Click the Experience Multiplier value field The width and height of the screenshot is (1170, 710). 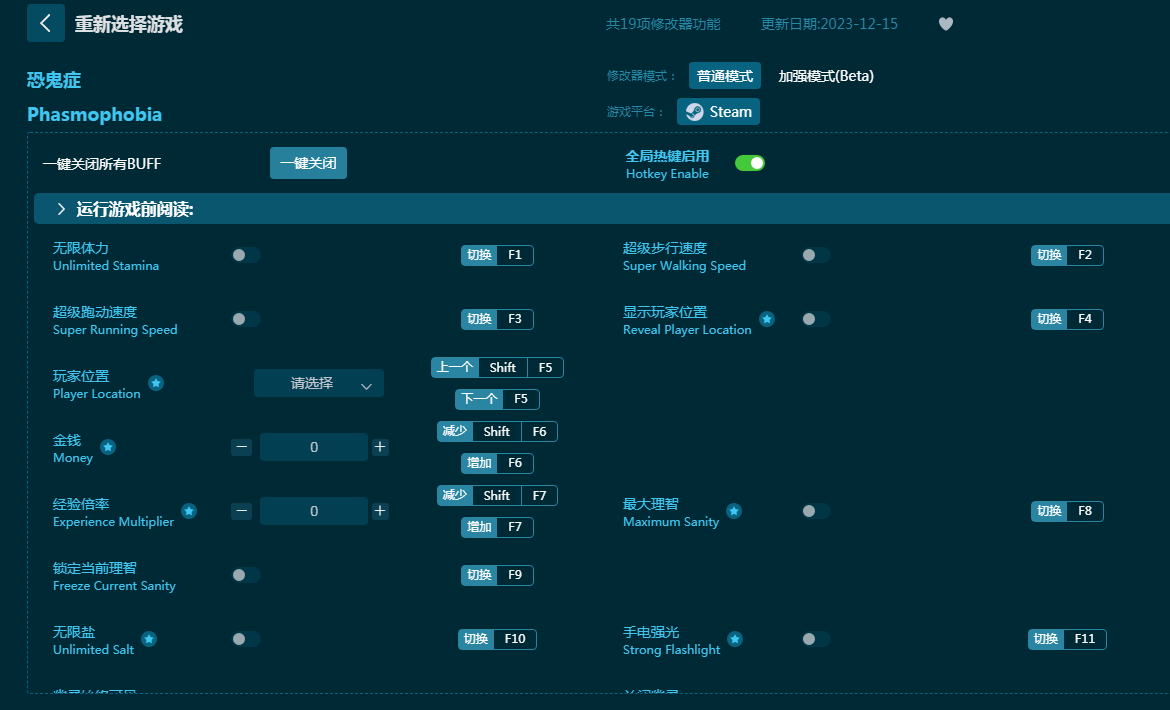click(x=313, y=512)
